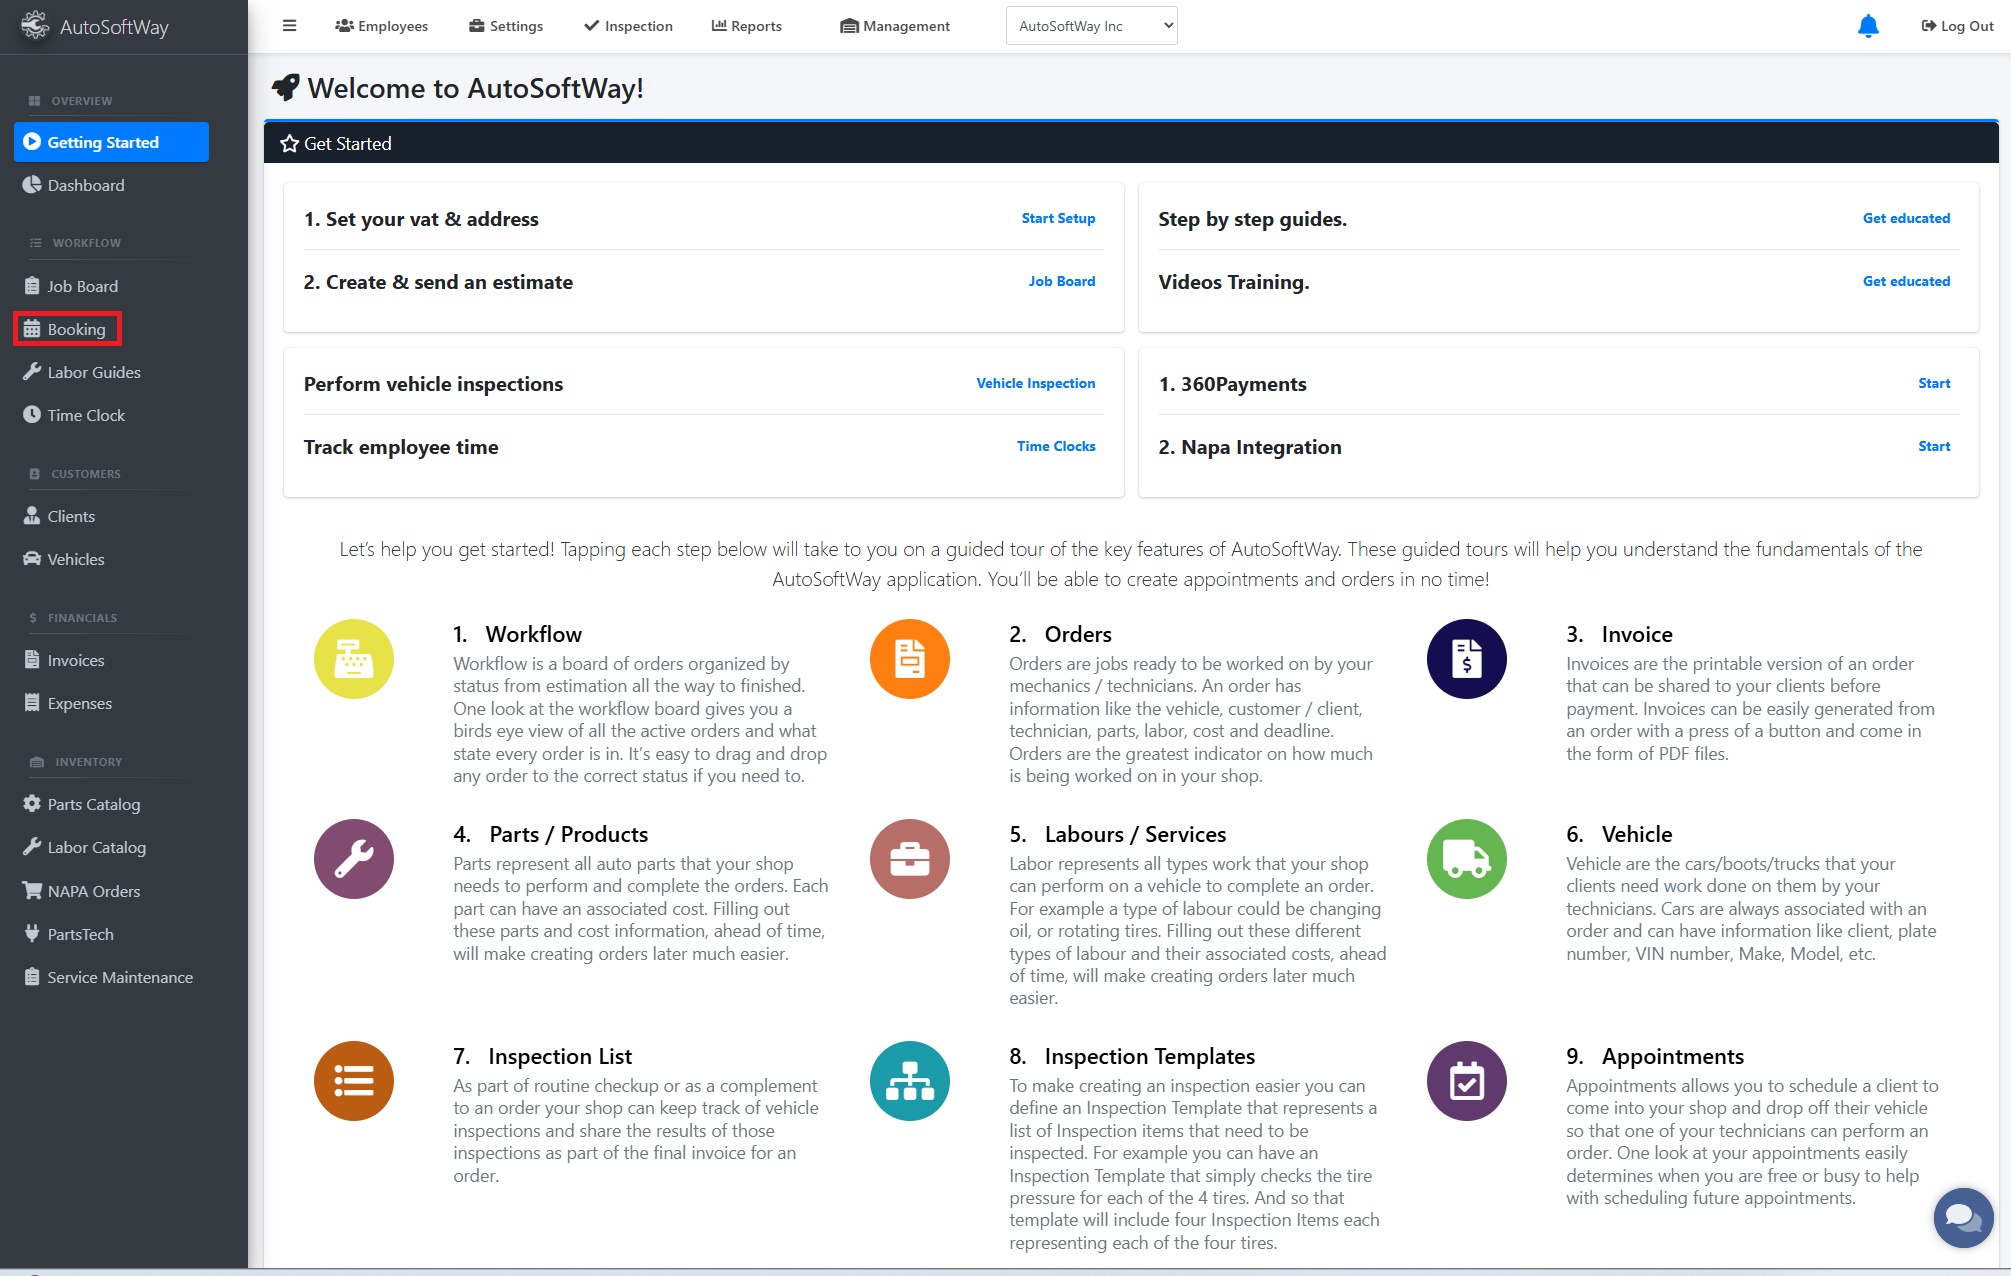
Task: Click the green Vehicle truck icon
Action: [1466, 859]
